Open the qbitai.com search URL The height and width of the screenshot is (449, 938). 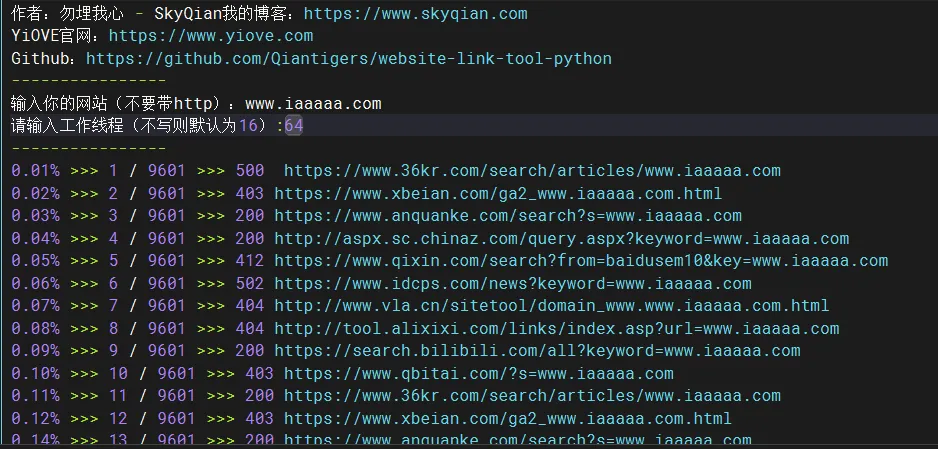[x=479, y=373]
